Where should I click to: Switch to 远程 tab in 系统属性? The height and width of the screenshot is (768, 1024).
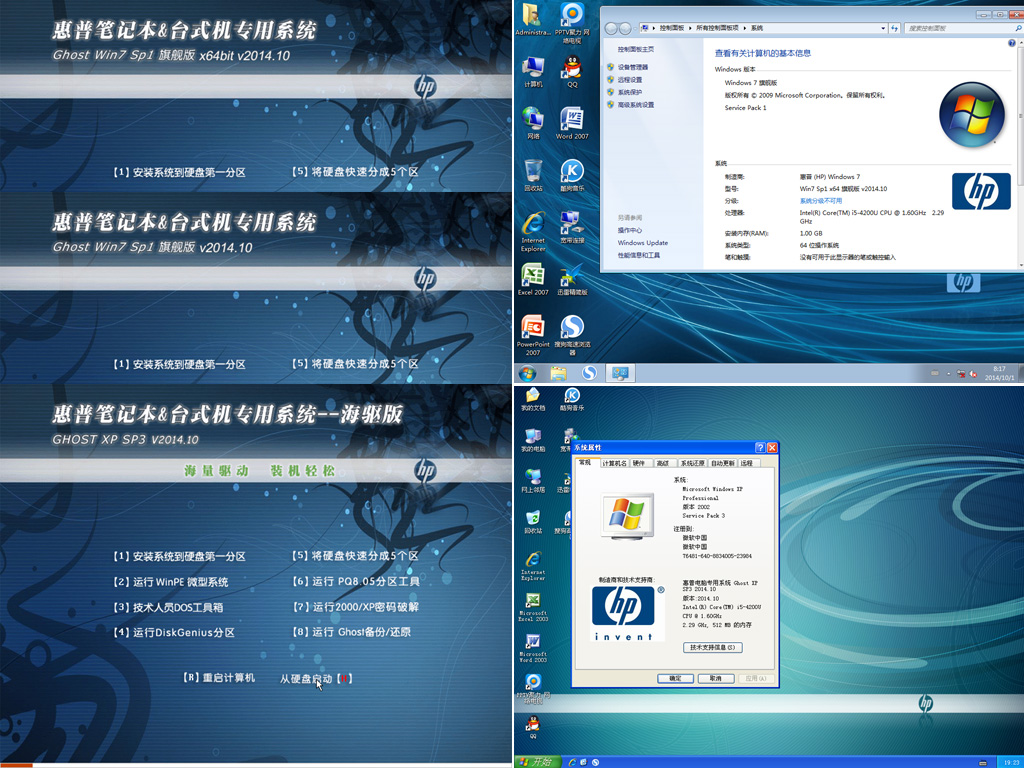tap(747, 463)
